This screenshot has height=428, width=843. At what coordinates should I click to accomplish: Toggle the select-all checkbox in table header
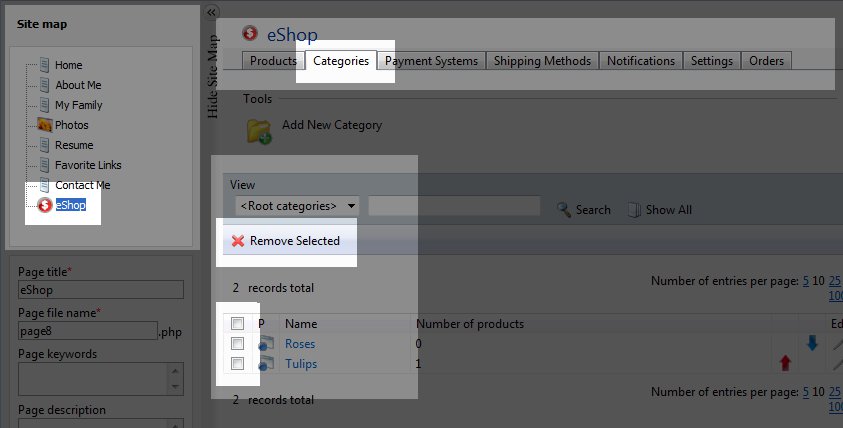coord(237,324)
